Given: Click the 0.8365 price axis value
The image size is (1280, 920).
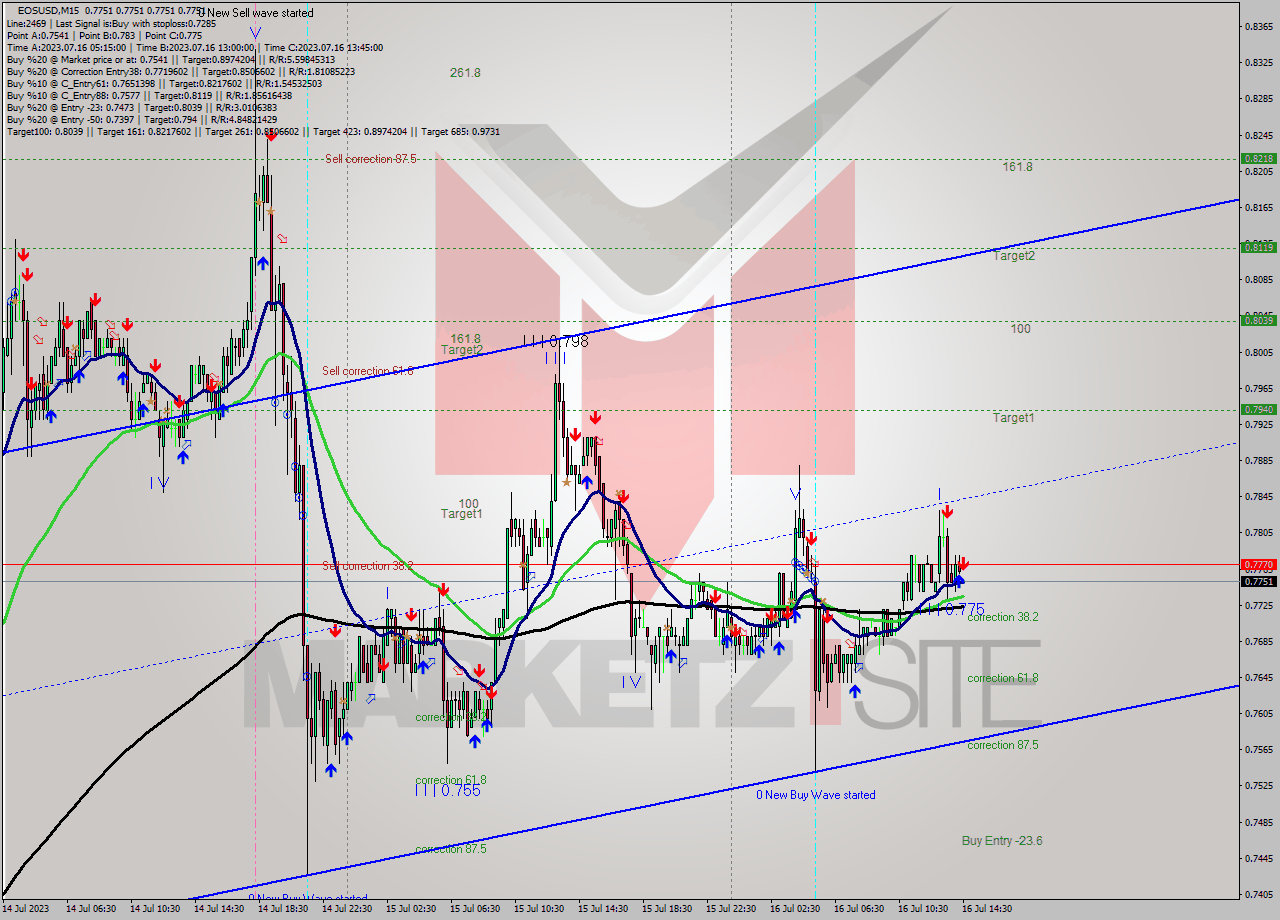Looking at the screenshot, I should point(1258,27).
